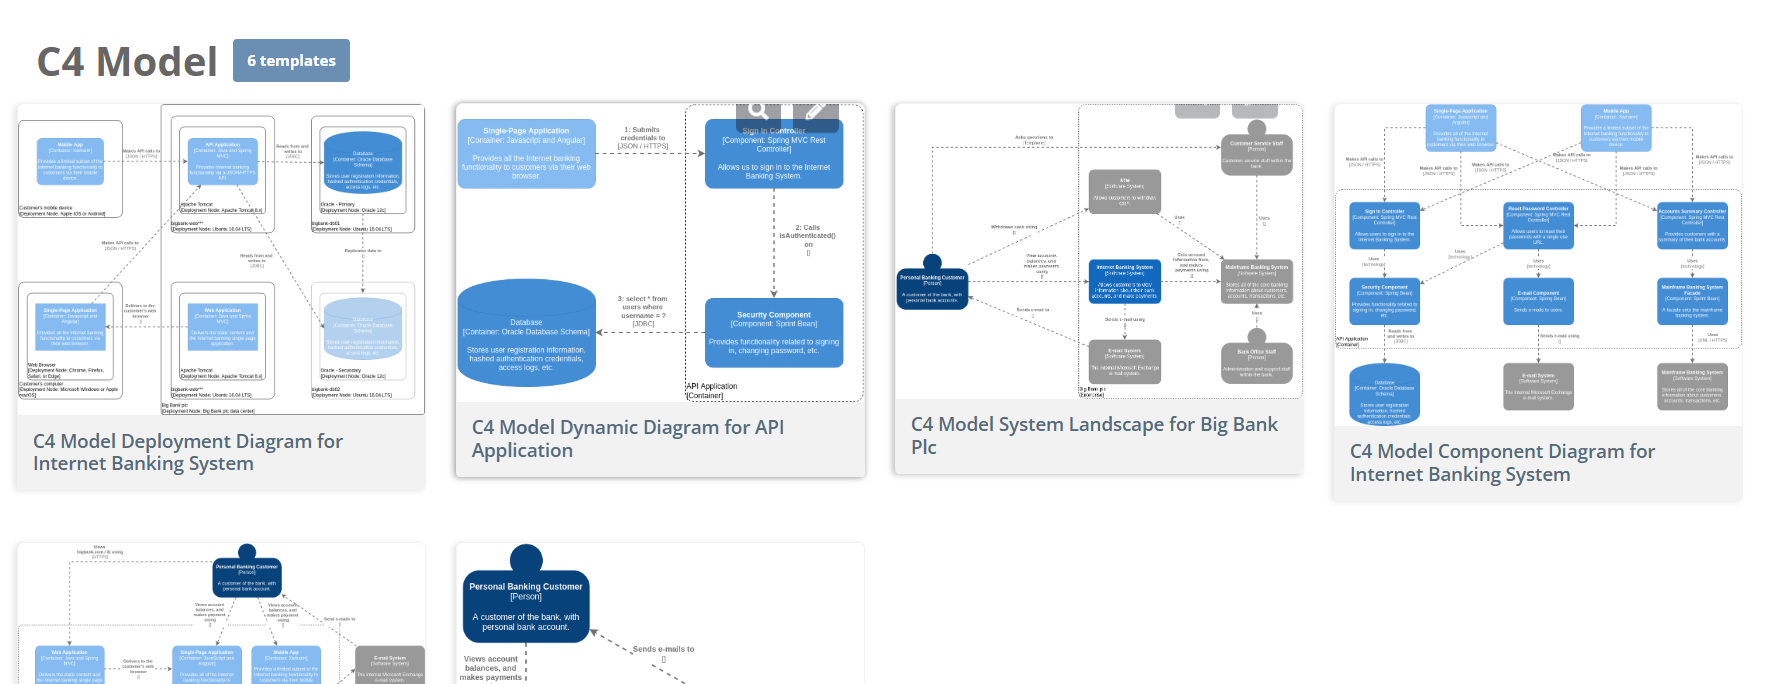Click the left gray button atop System Landscape card

[x=1197, y=110]
